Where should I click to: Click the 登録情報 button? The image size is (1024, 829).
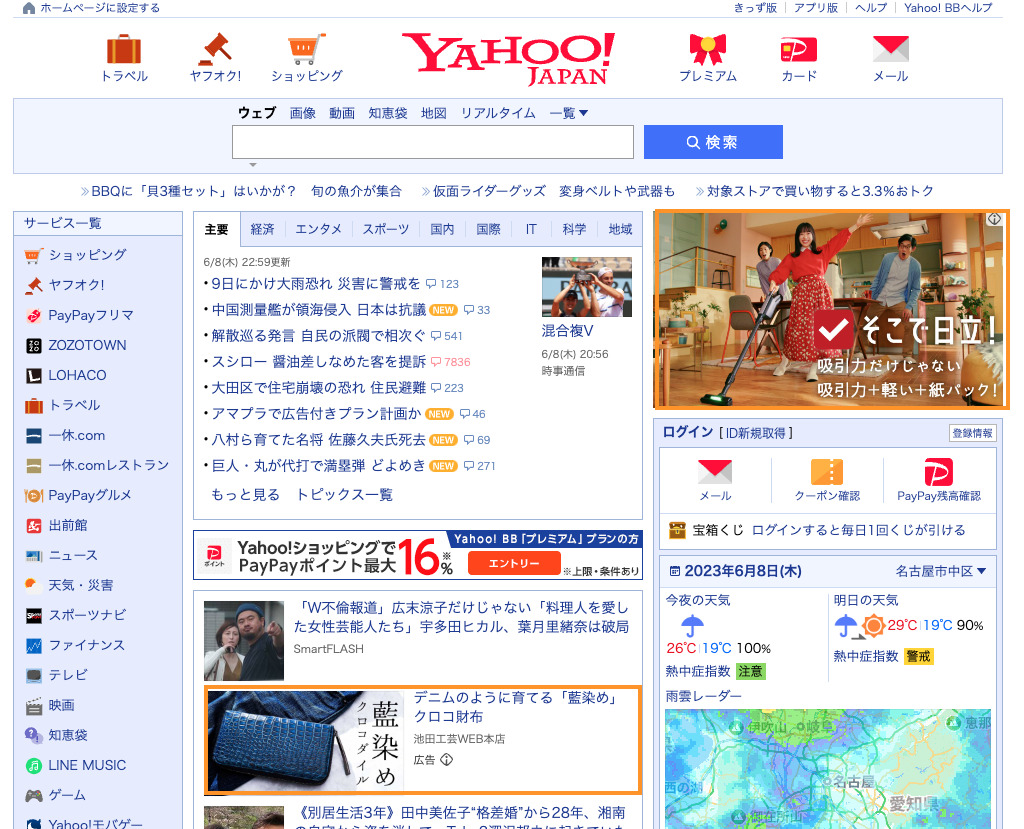[972, 433]
